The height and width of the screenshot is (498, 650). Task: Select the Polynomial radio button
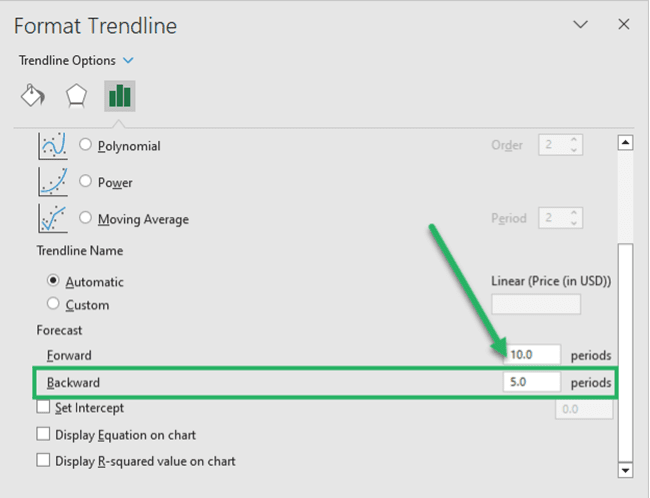(85, 145)
